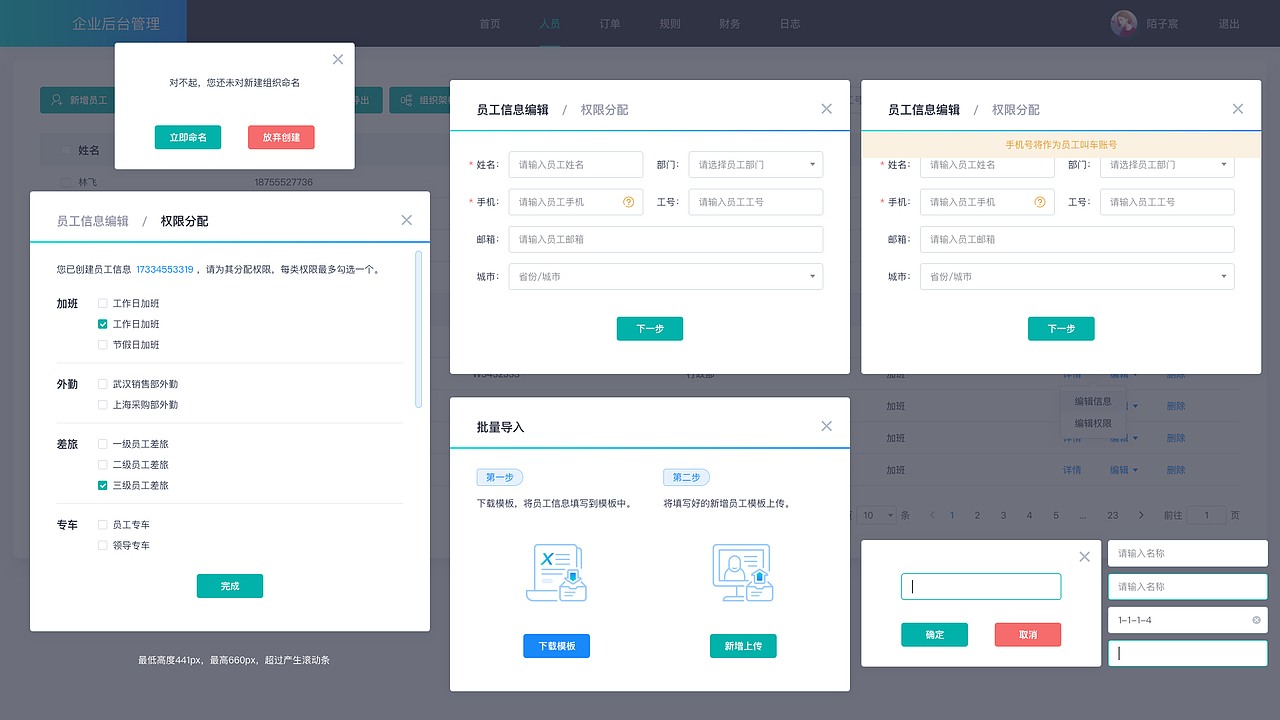Go to 首页 in top navigation
The image size is (1280, 720).
(490, 24)
